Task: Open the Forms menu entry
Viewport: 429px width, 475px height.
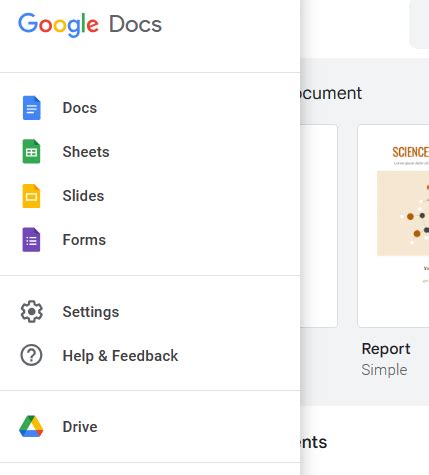Action: click(150, 240)
